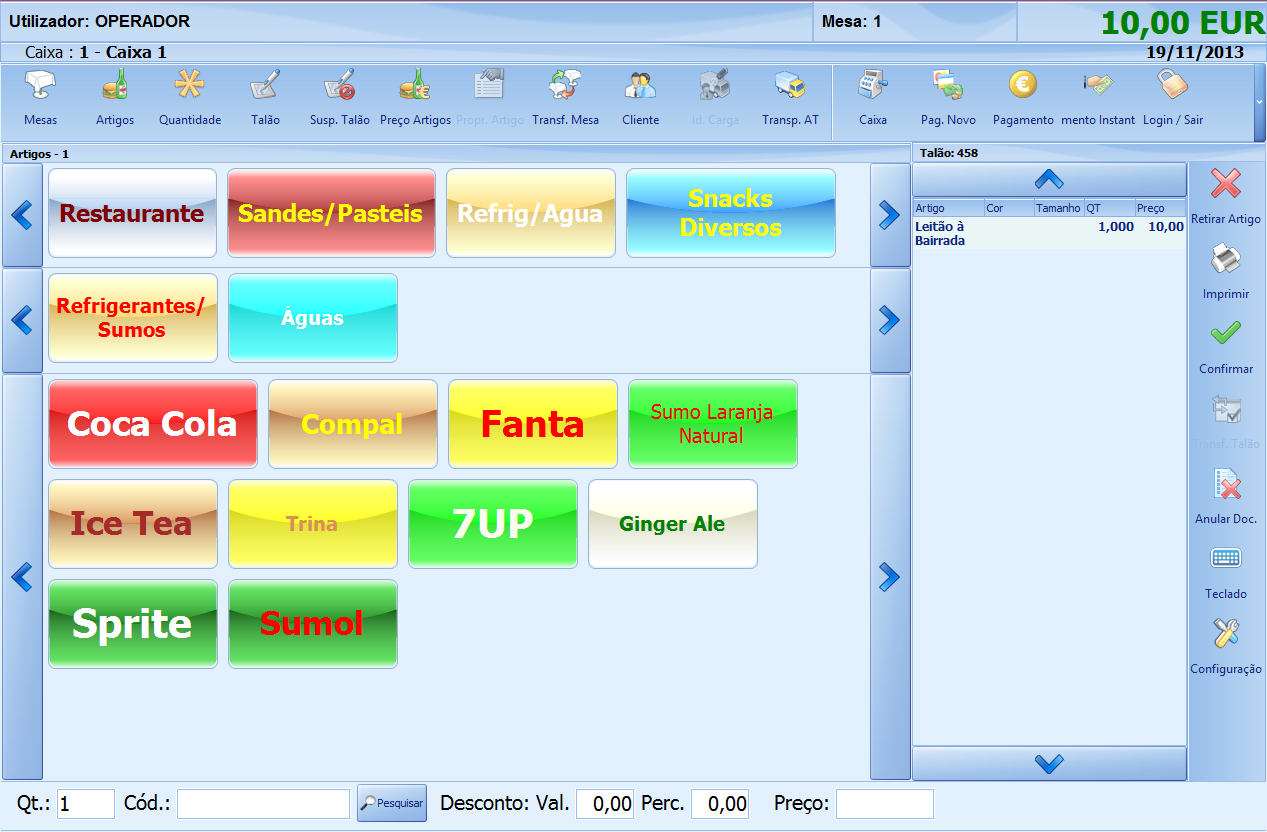This screenshot has width=1267, height=832.
Task: Click the 10,00 EUR total display
Action: (x=1183, y=23)
